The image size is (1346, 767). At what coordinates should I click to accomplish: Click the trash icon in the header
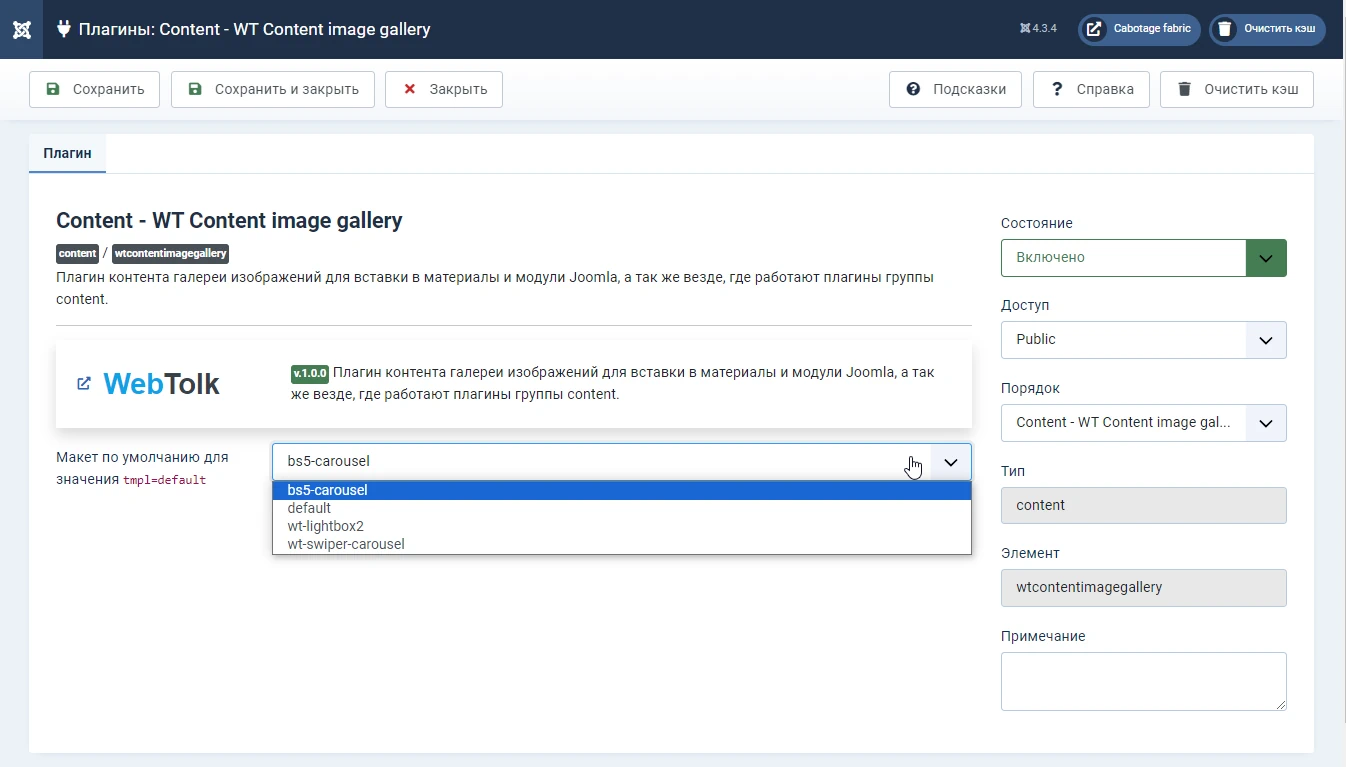1225,29
